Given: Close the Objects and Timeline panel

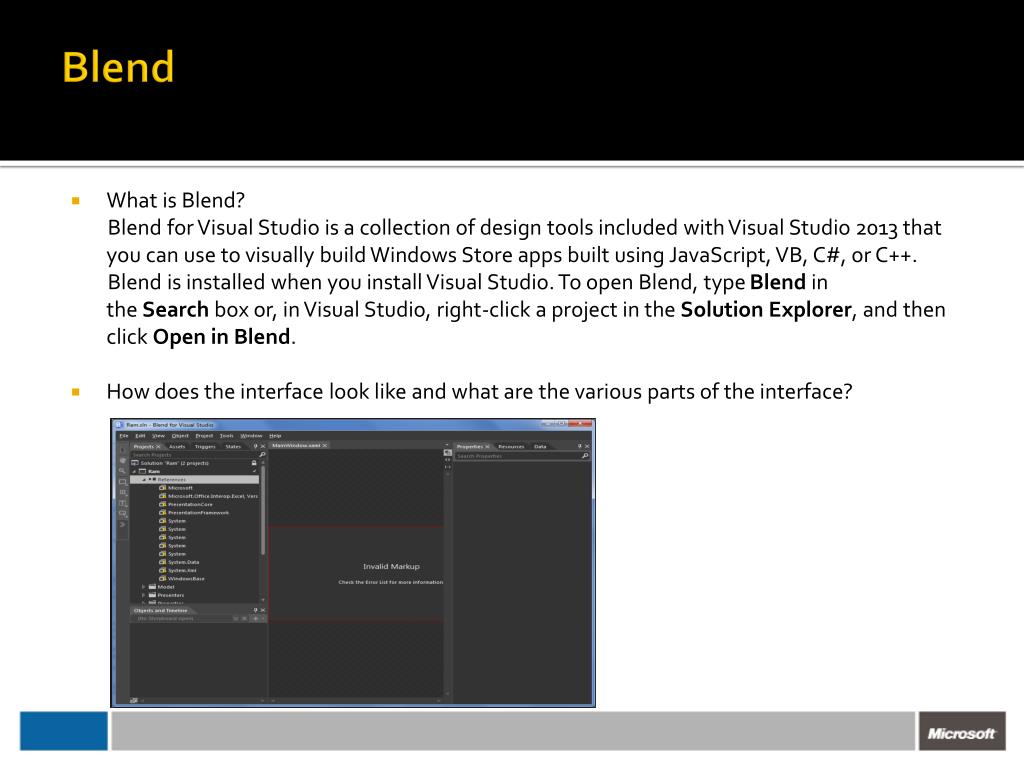Looking at the screenshot, I should click(263, 610).
